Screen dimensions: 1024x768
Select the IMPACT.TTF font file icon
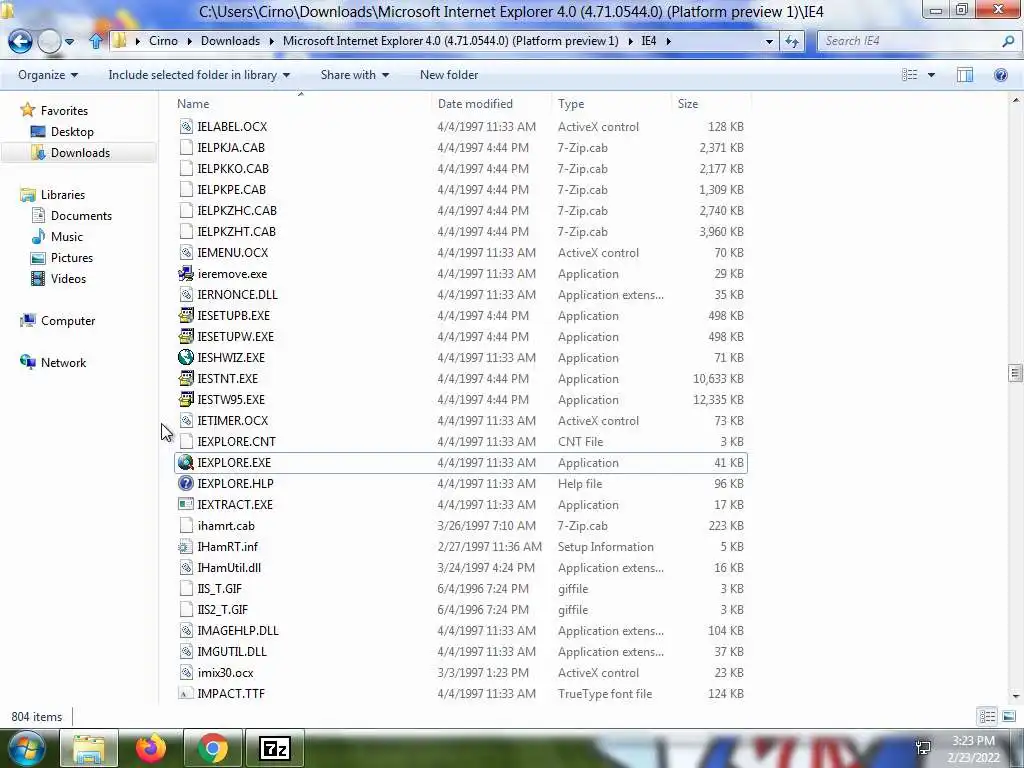[186, 694]
